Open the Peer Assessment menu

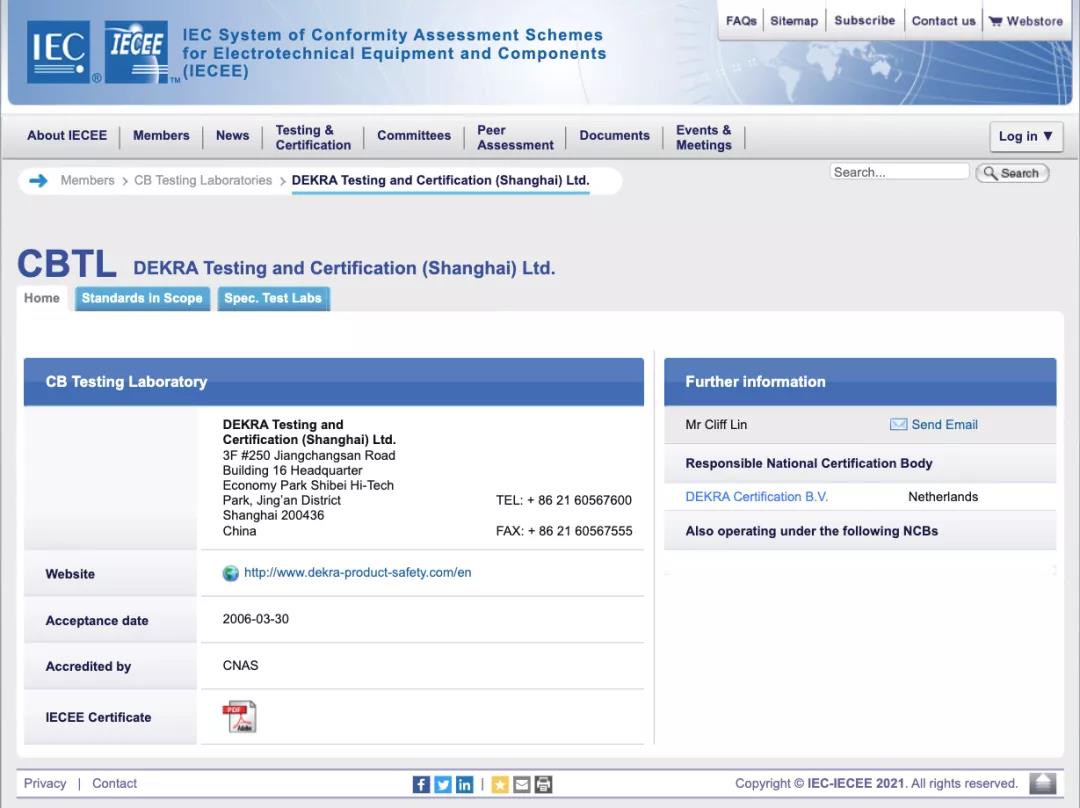pyautogui.click(x=515, y=137)
